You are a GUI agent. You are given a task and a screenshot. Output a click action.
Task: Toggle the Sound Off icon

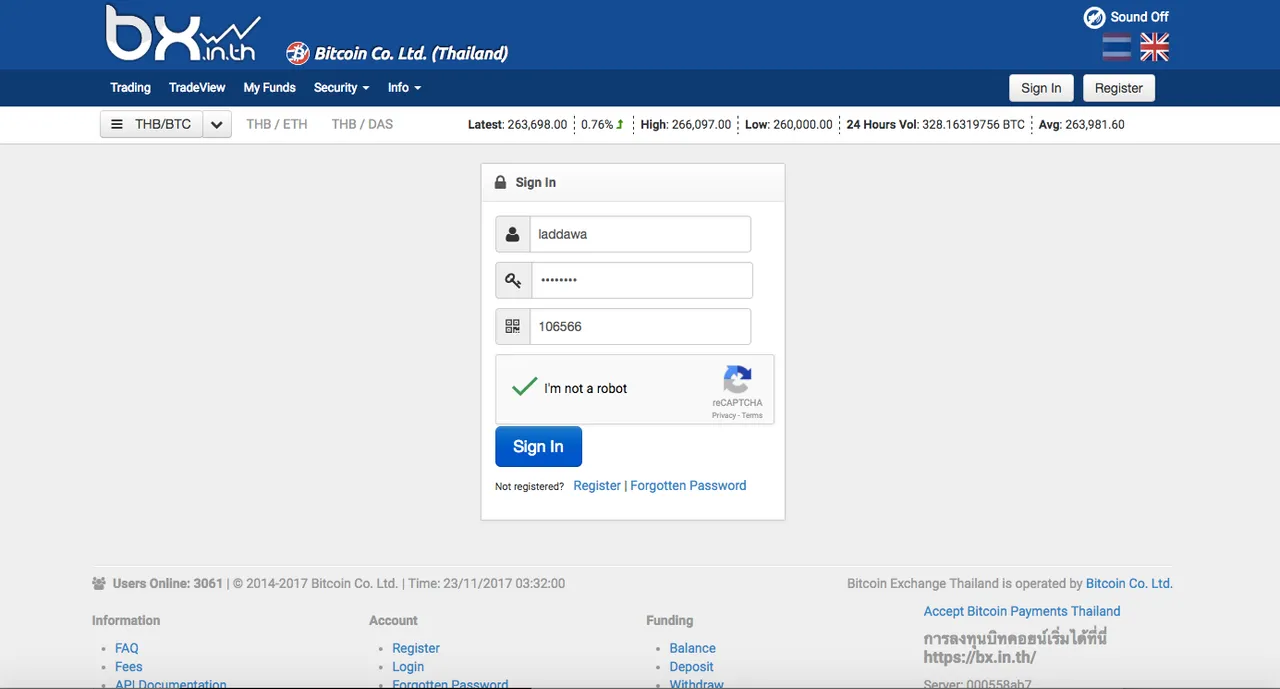(1094, 17)
